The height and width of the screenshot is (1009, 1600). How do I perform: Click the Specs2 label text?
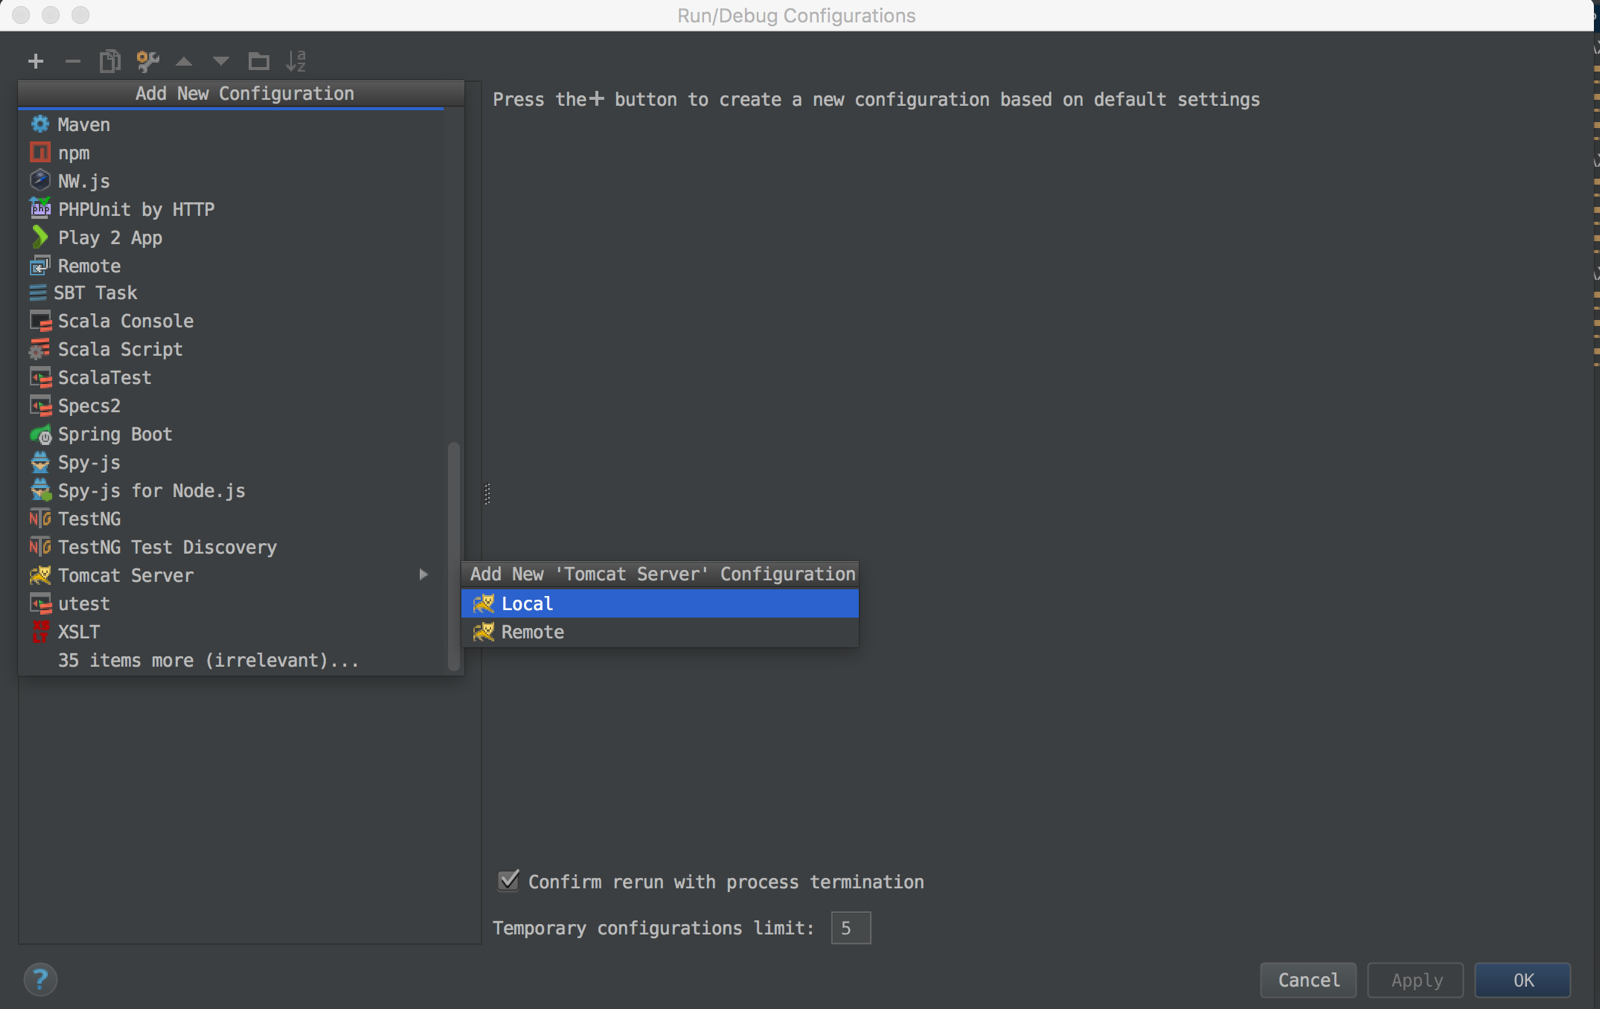tap(89, 405)
